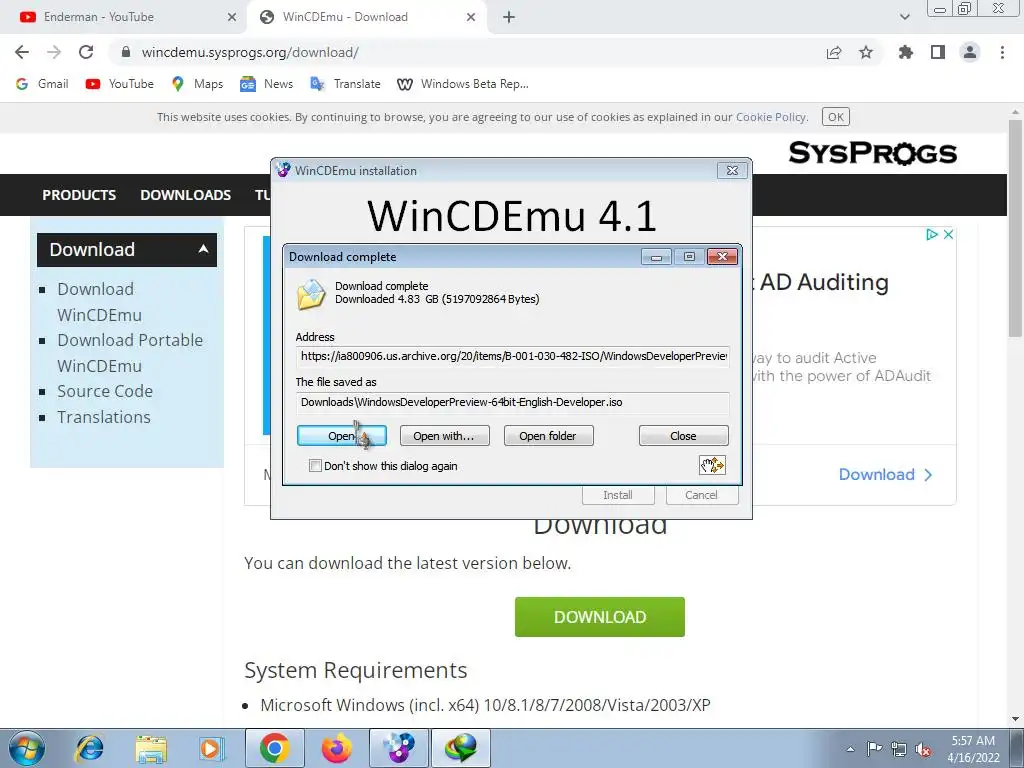Open a new tab with plus button
Viewport: 1024px width, 768px height.
tap(509, 17)
